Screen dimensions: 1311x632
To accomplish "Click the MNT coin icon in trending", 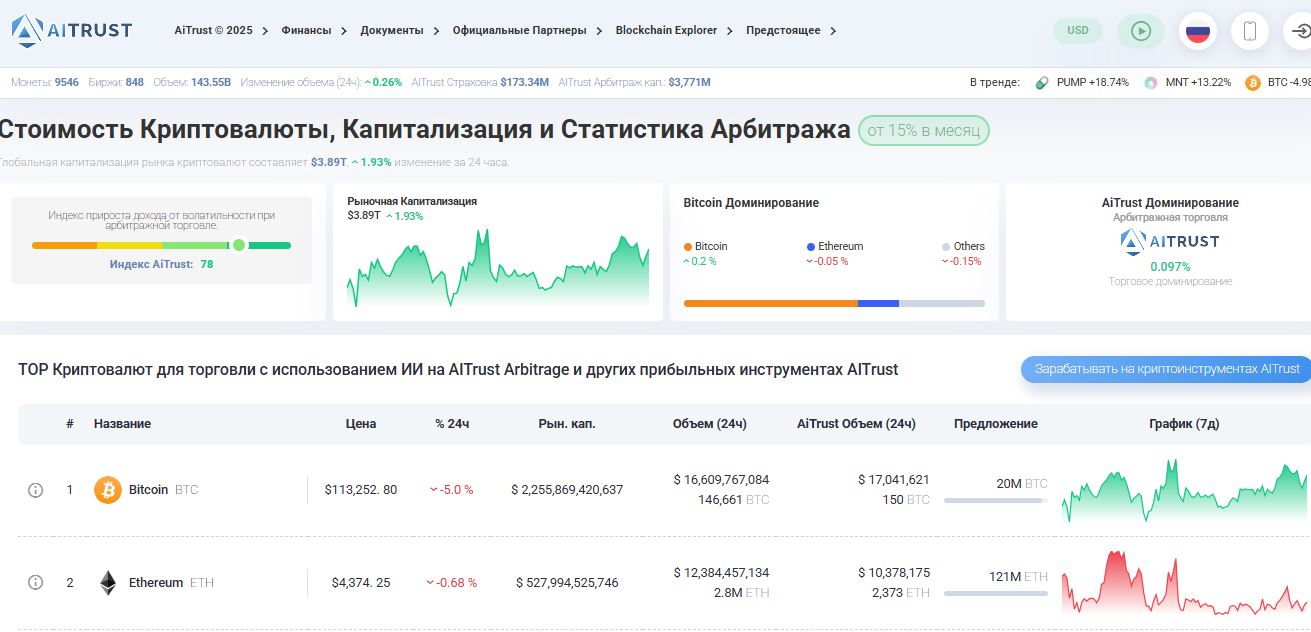I will [1151, 83].
